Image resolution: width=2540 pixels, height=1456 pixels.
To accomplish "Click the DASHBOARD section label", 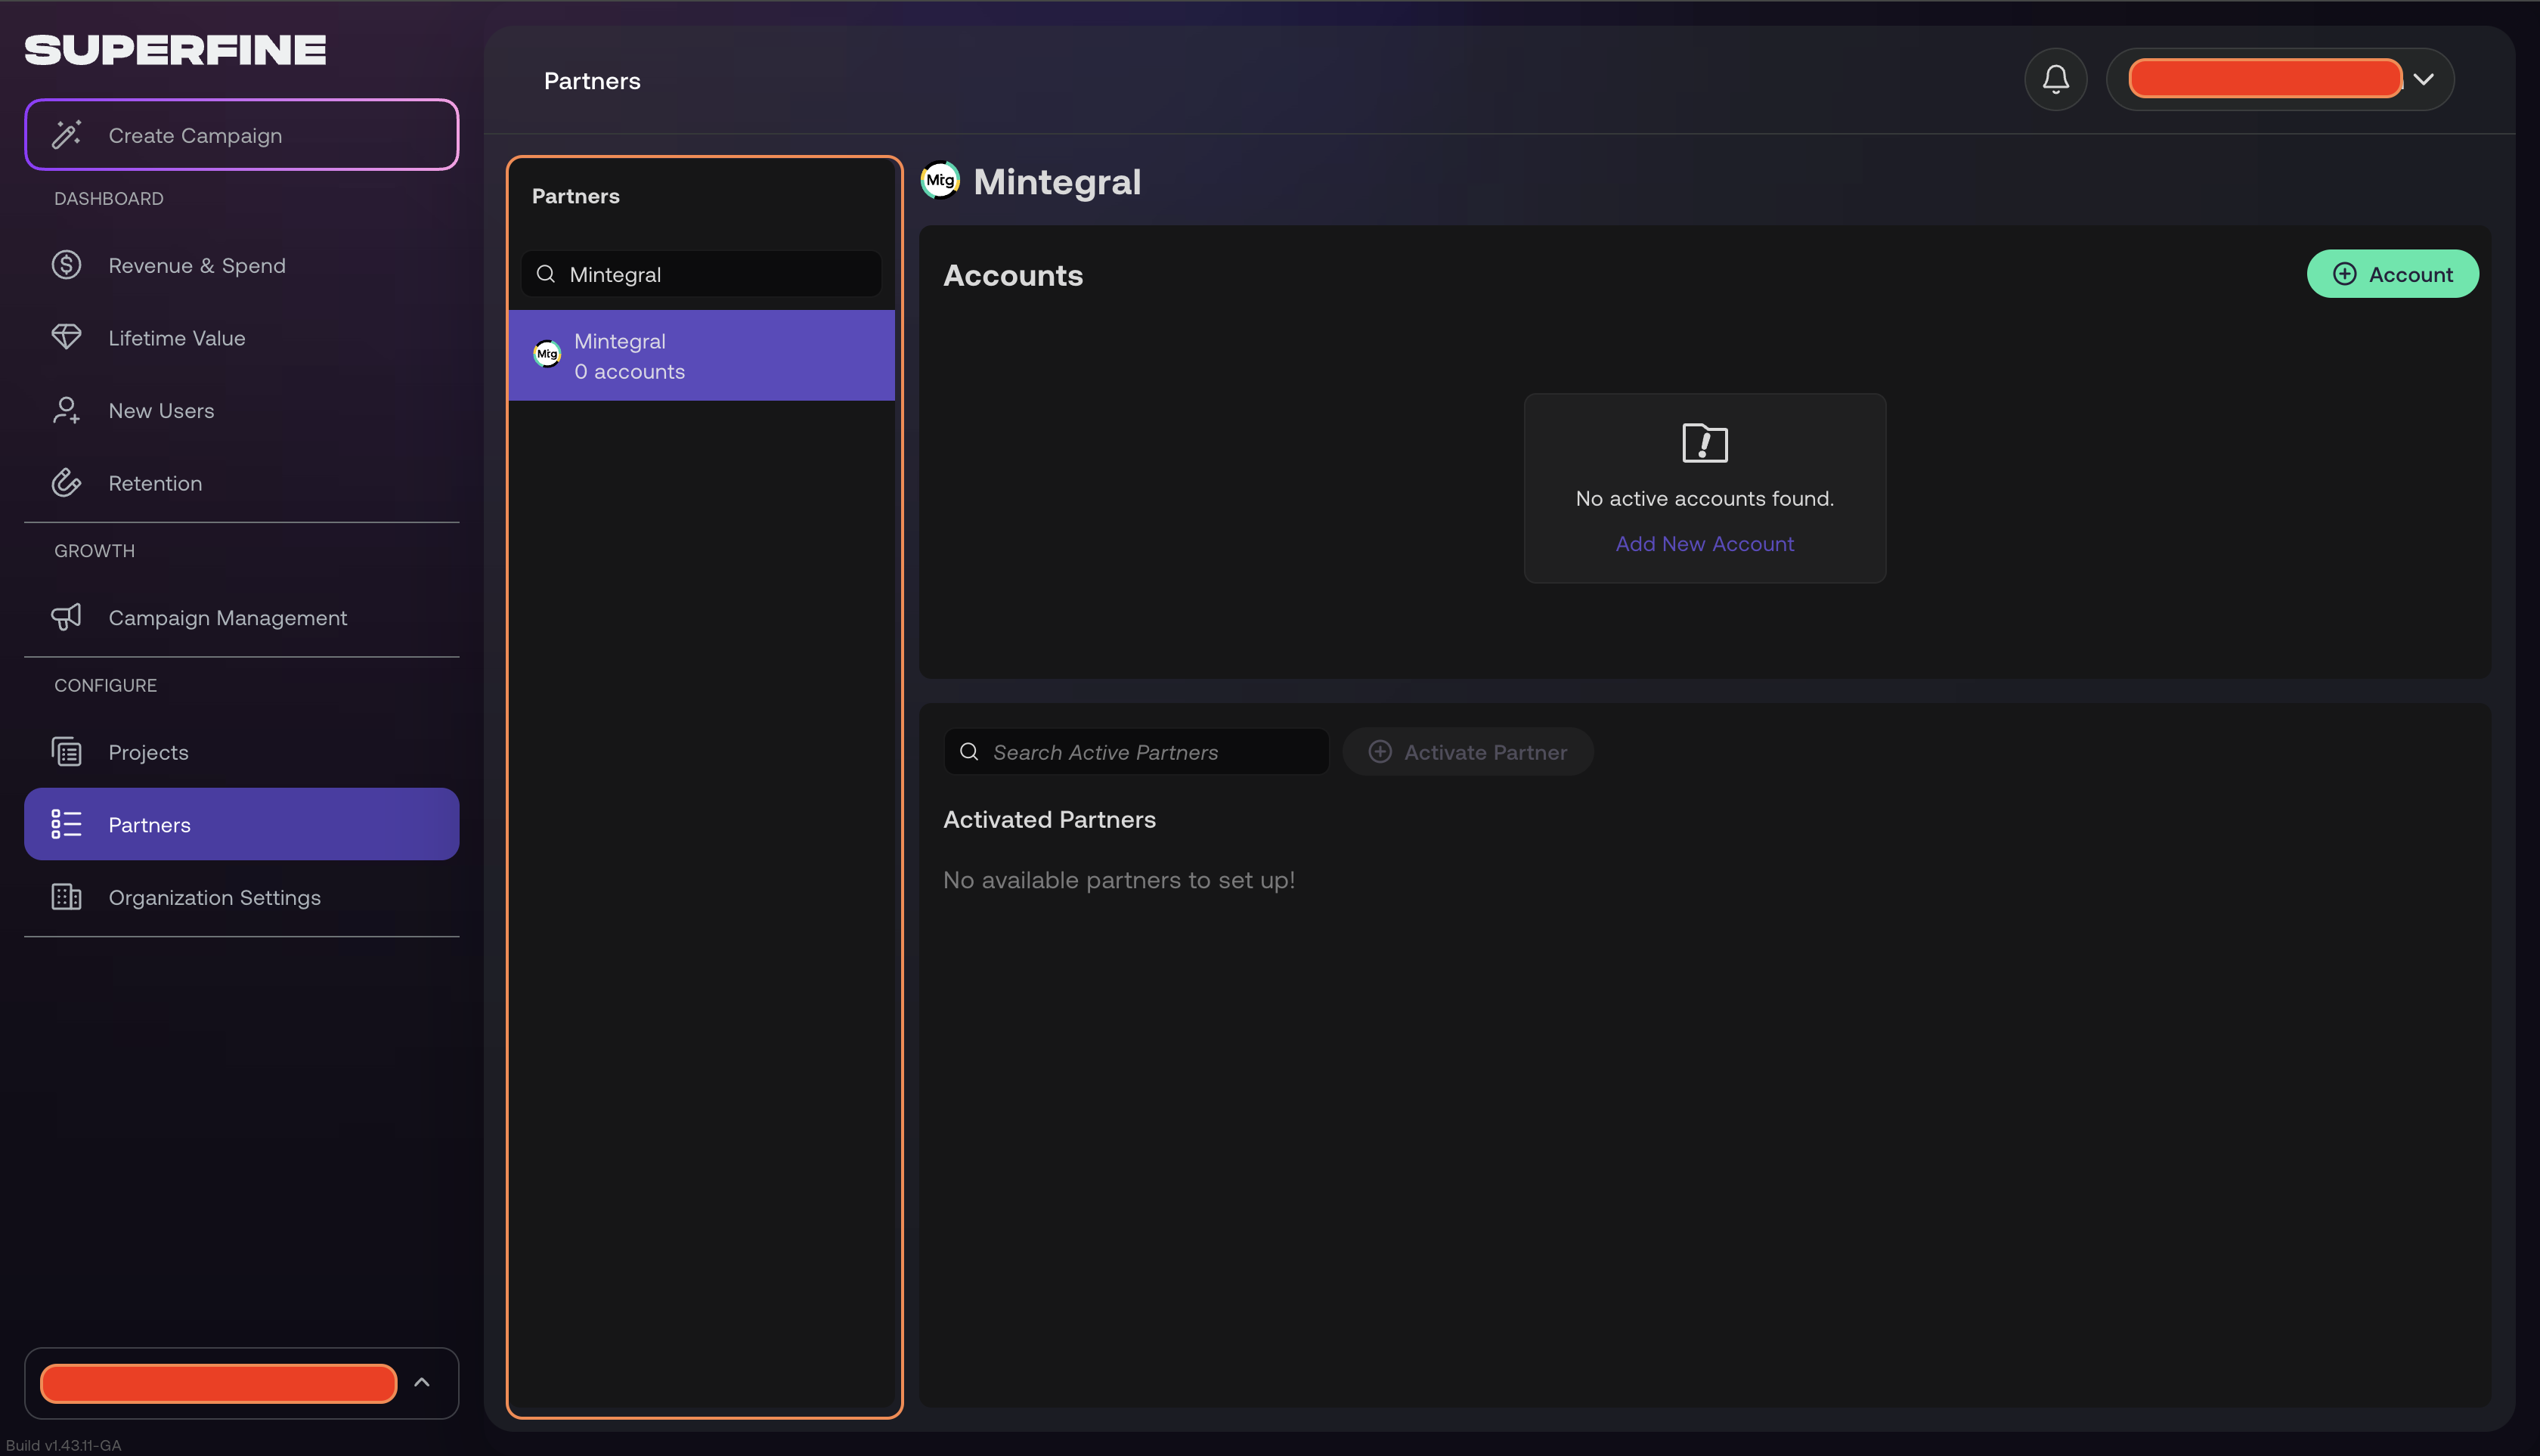I will [108, 198].
